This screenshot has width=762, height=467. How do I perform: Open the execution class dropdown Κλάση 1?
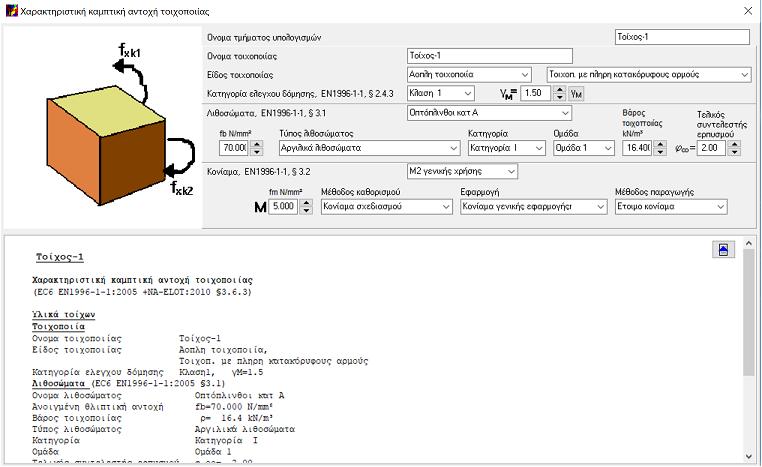[441, 93]
